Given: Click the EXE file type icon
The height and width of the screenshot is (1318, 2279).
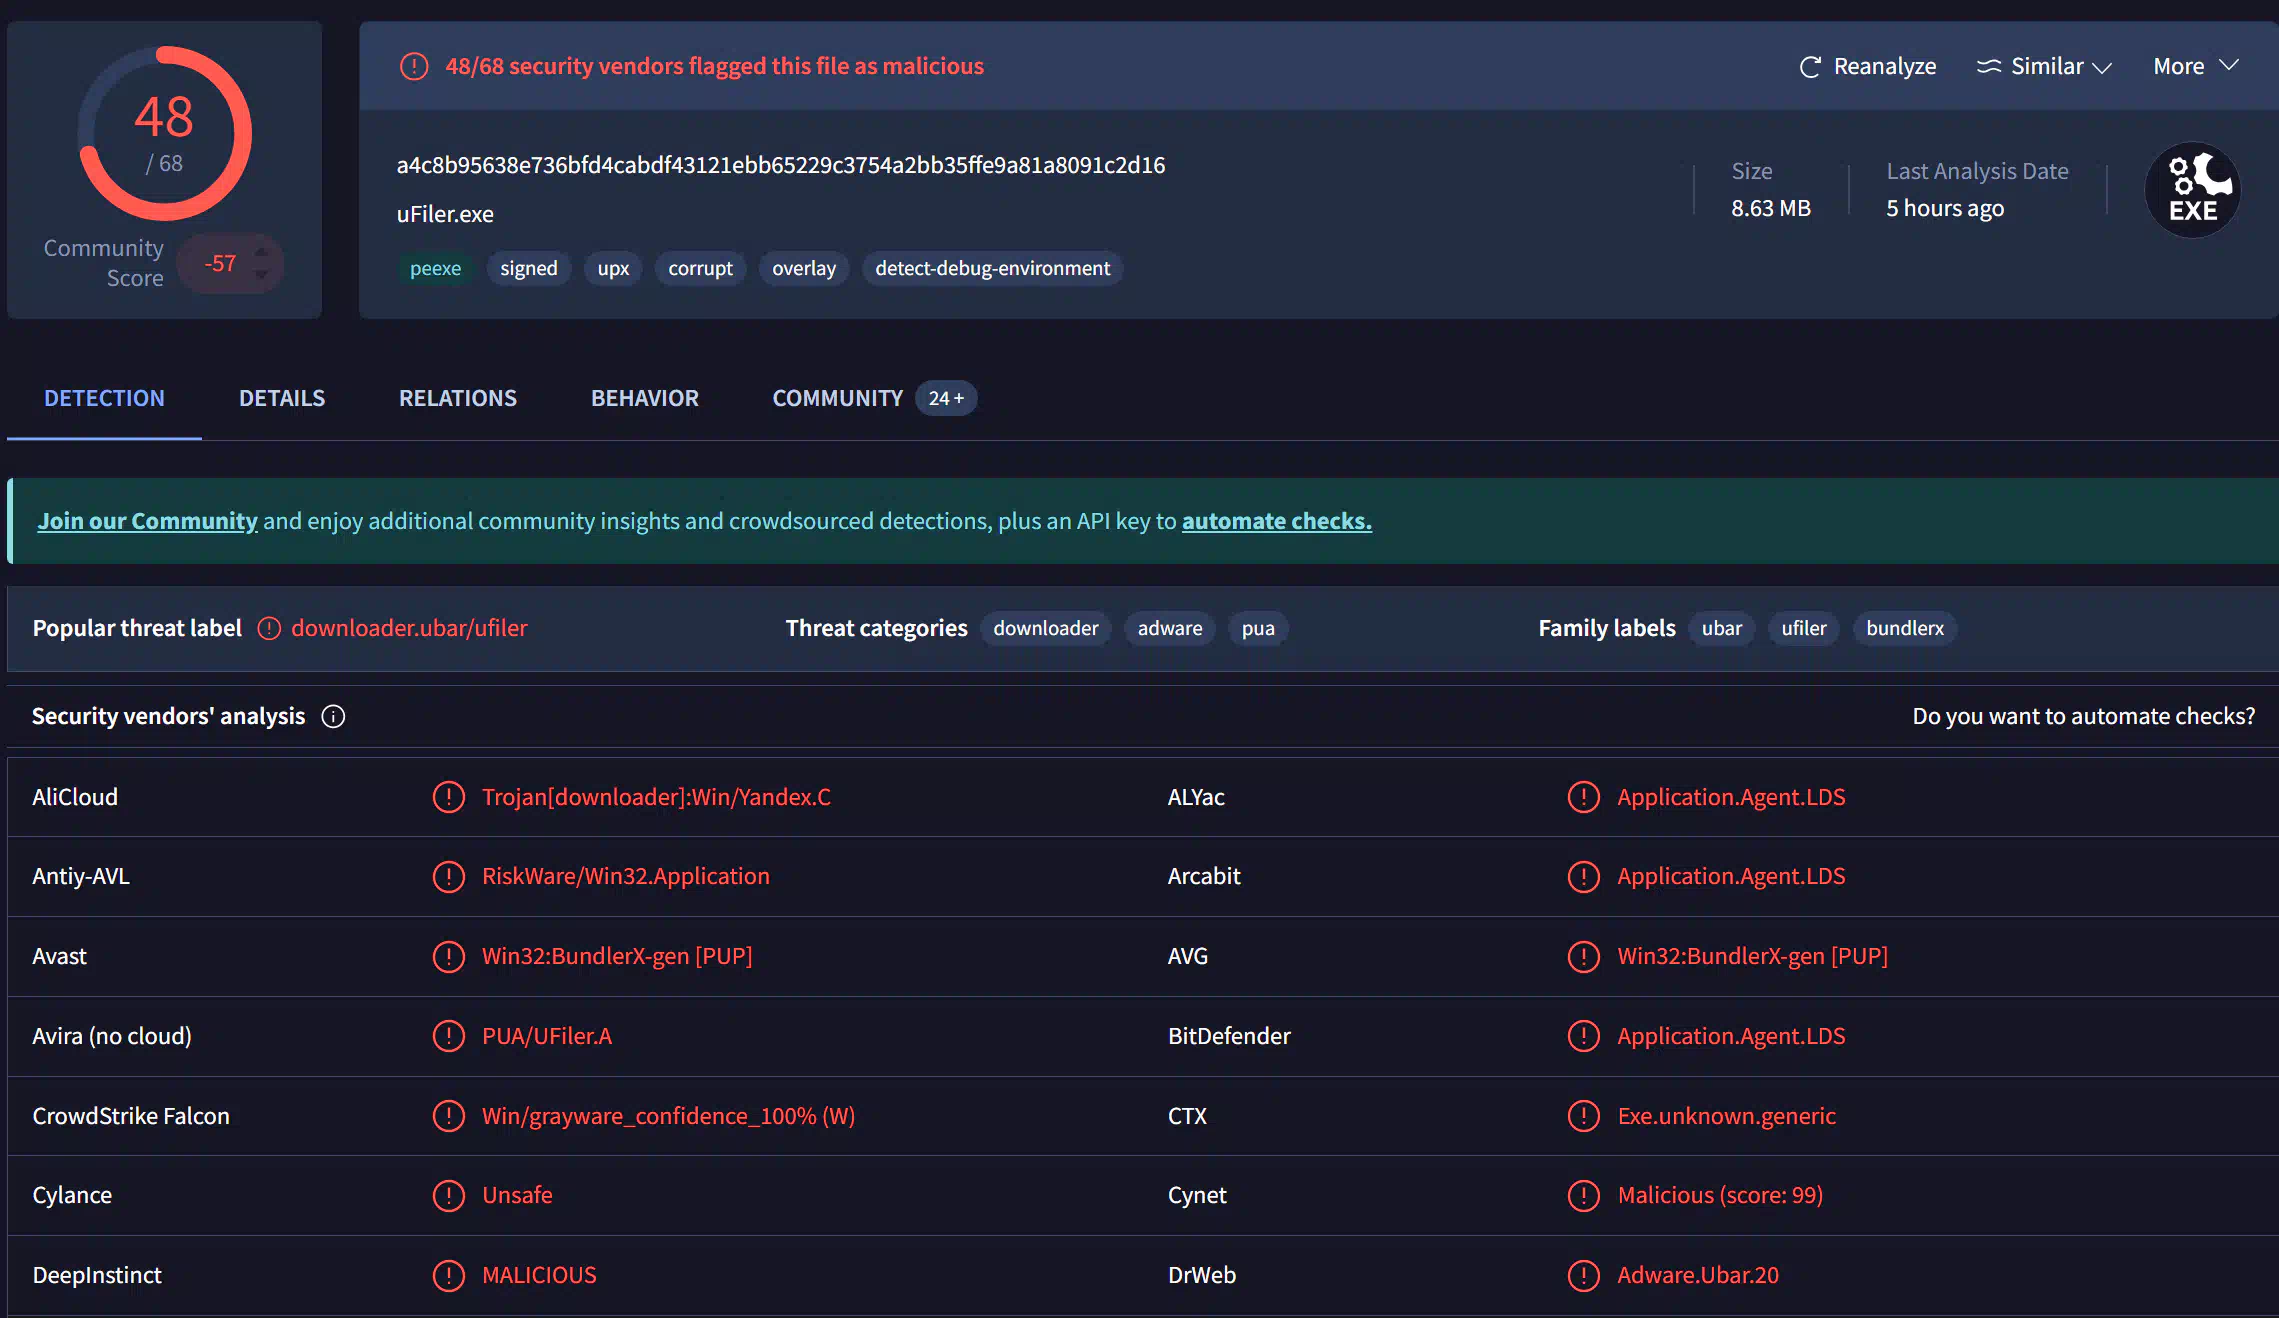Looking at the screenshot, I should (2192, 190).
